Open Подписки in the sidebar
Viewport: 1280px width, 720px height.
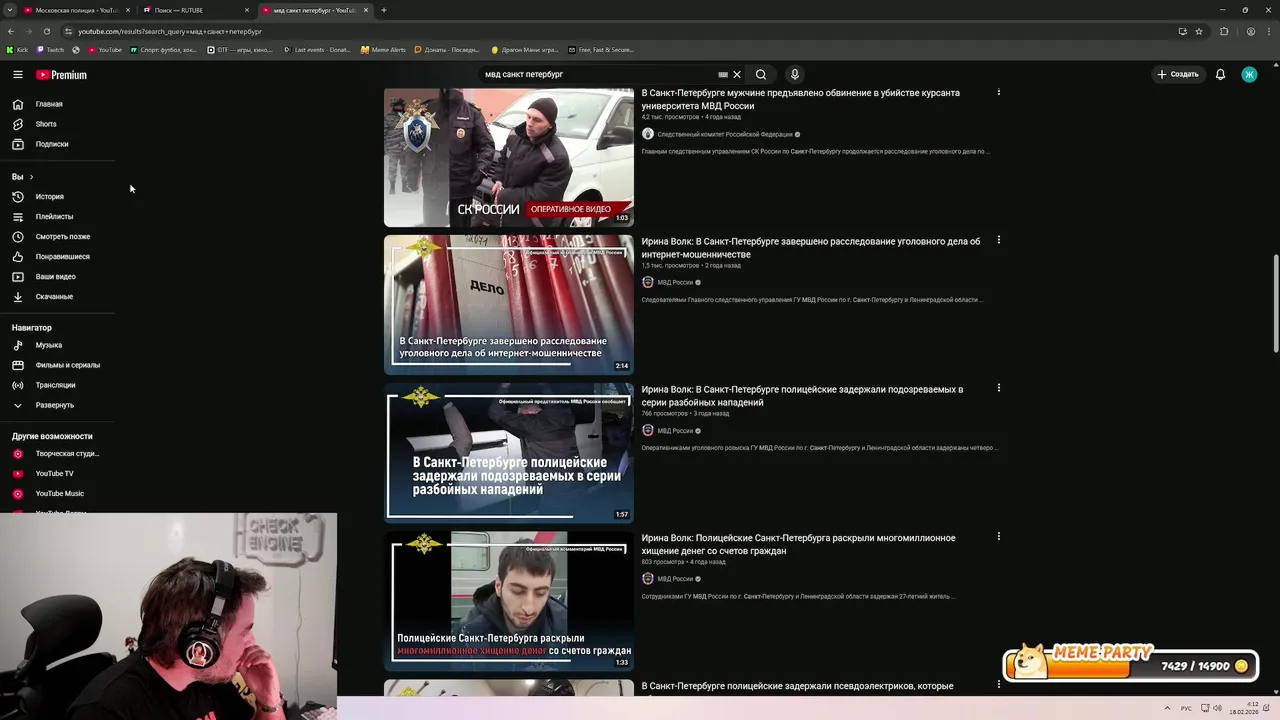52,144
